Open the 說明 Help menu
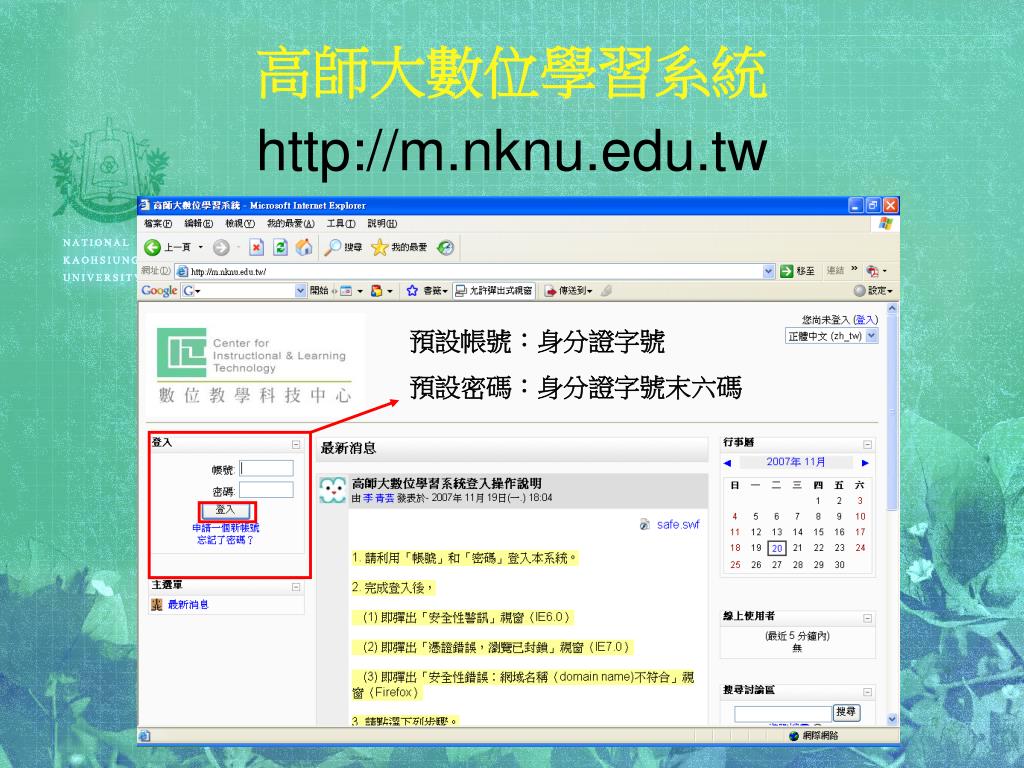The width and height of the screenshot is (1024, 768). [x=382, y=223]
